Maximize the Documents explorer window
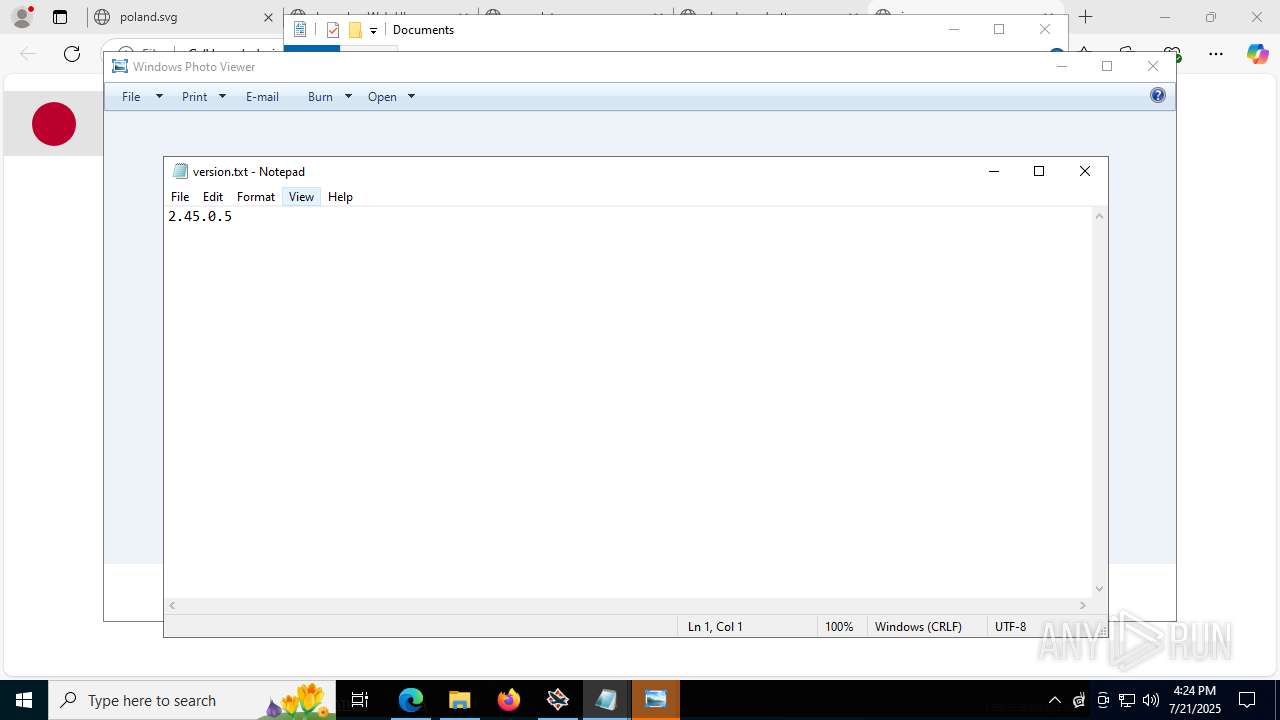The width and height of the screenshot is (1280, 720). 999,29
